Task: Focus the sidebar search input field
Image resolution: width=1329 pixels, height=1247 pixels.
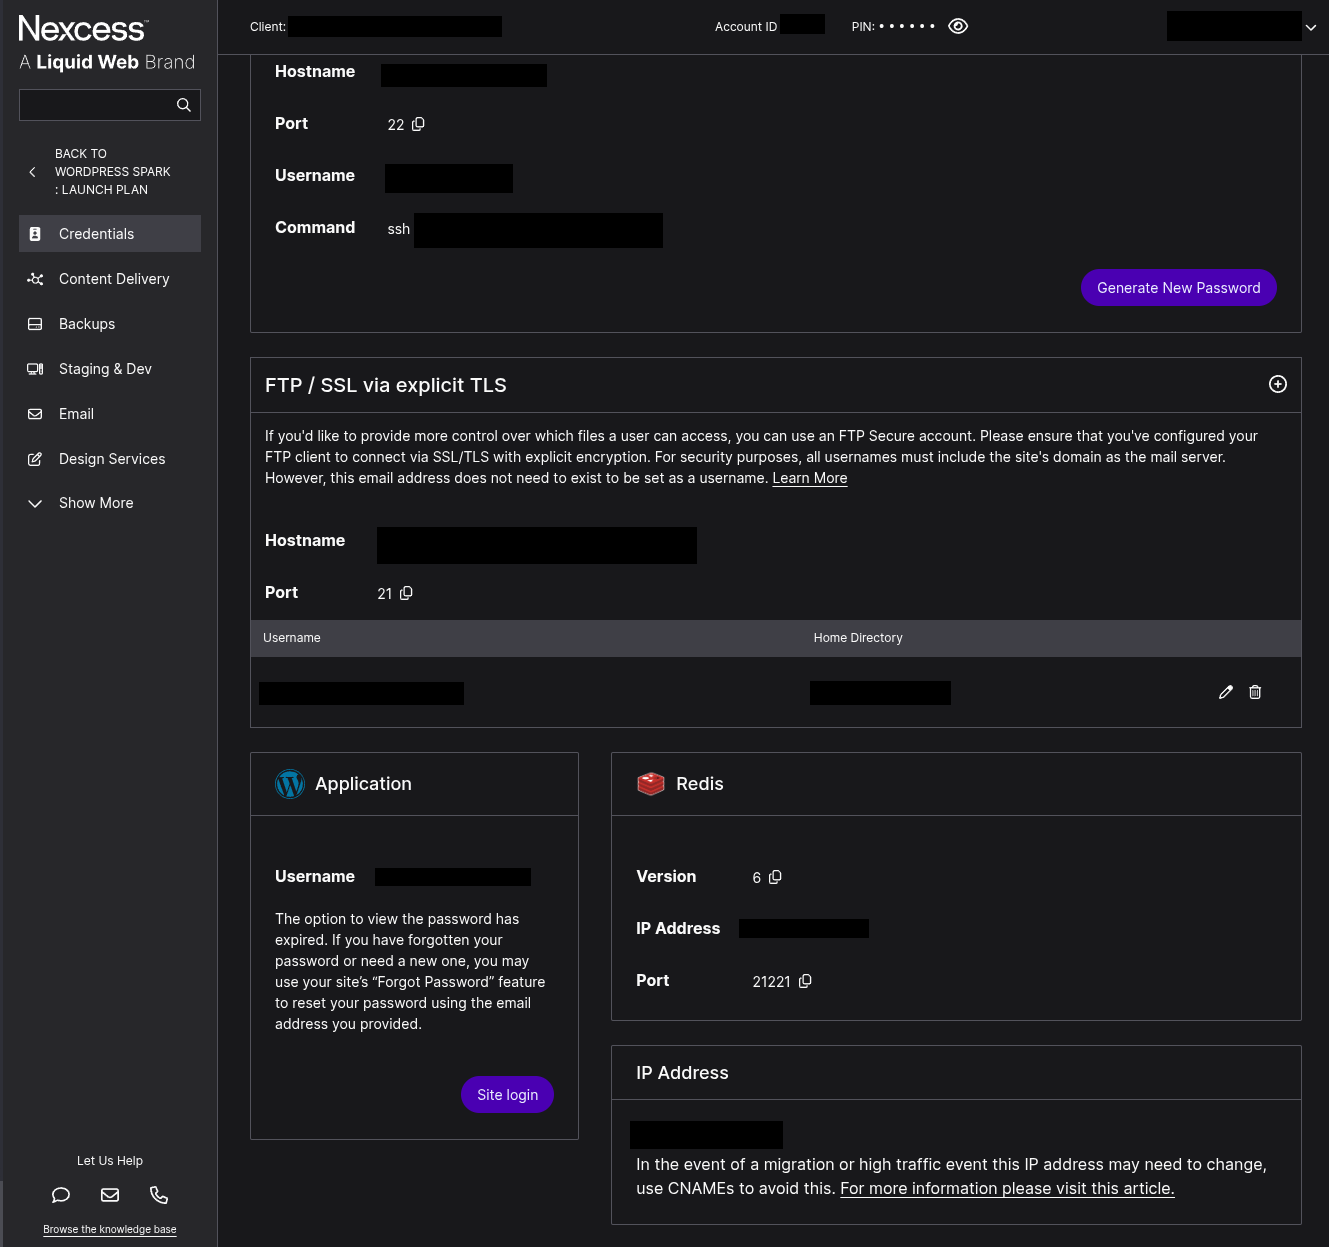Action: pyautogui.click(x=97, y=105)
